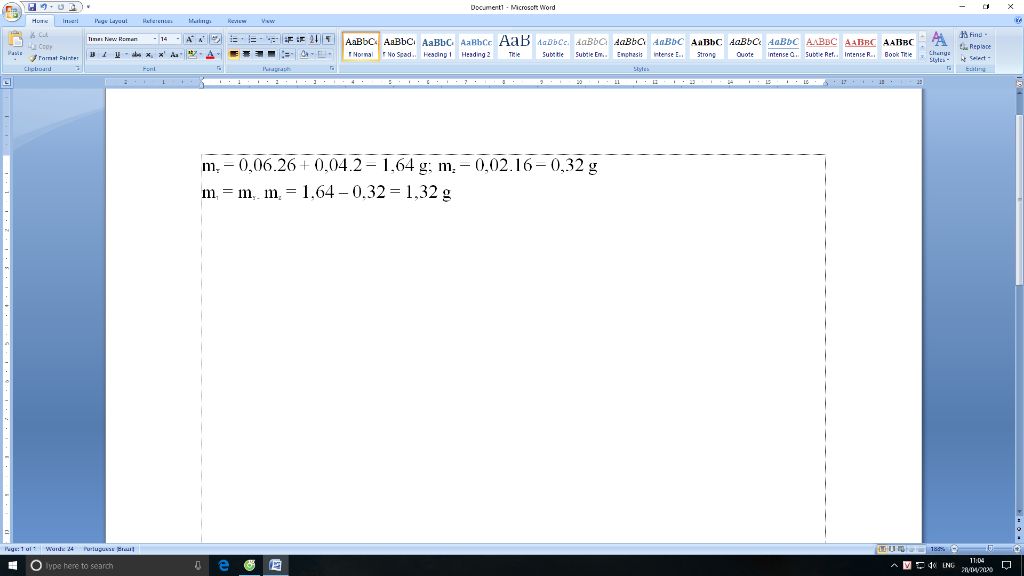Click the Windows search box

(x=116, y=566)
